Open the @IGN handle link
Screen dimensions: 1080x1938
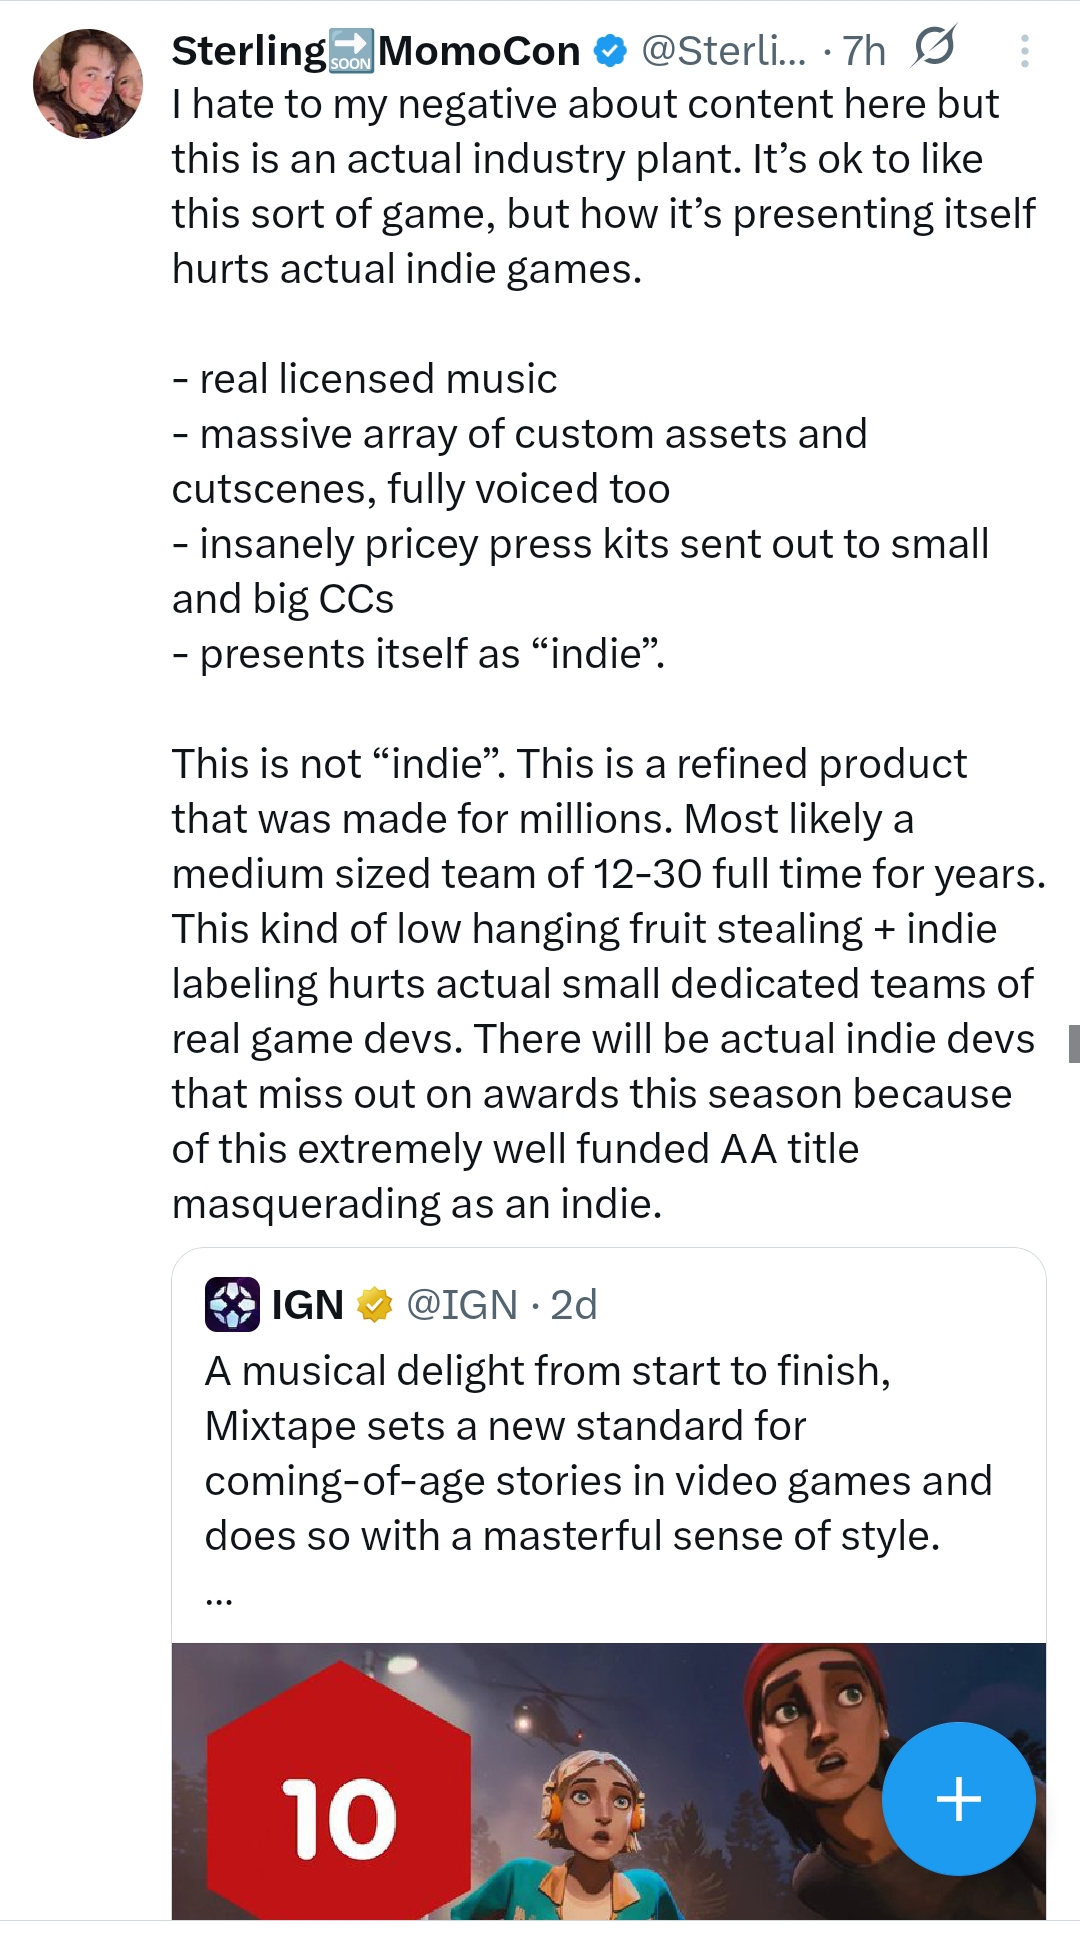coord(462,1305)
